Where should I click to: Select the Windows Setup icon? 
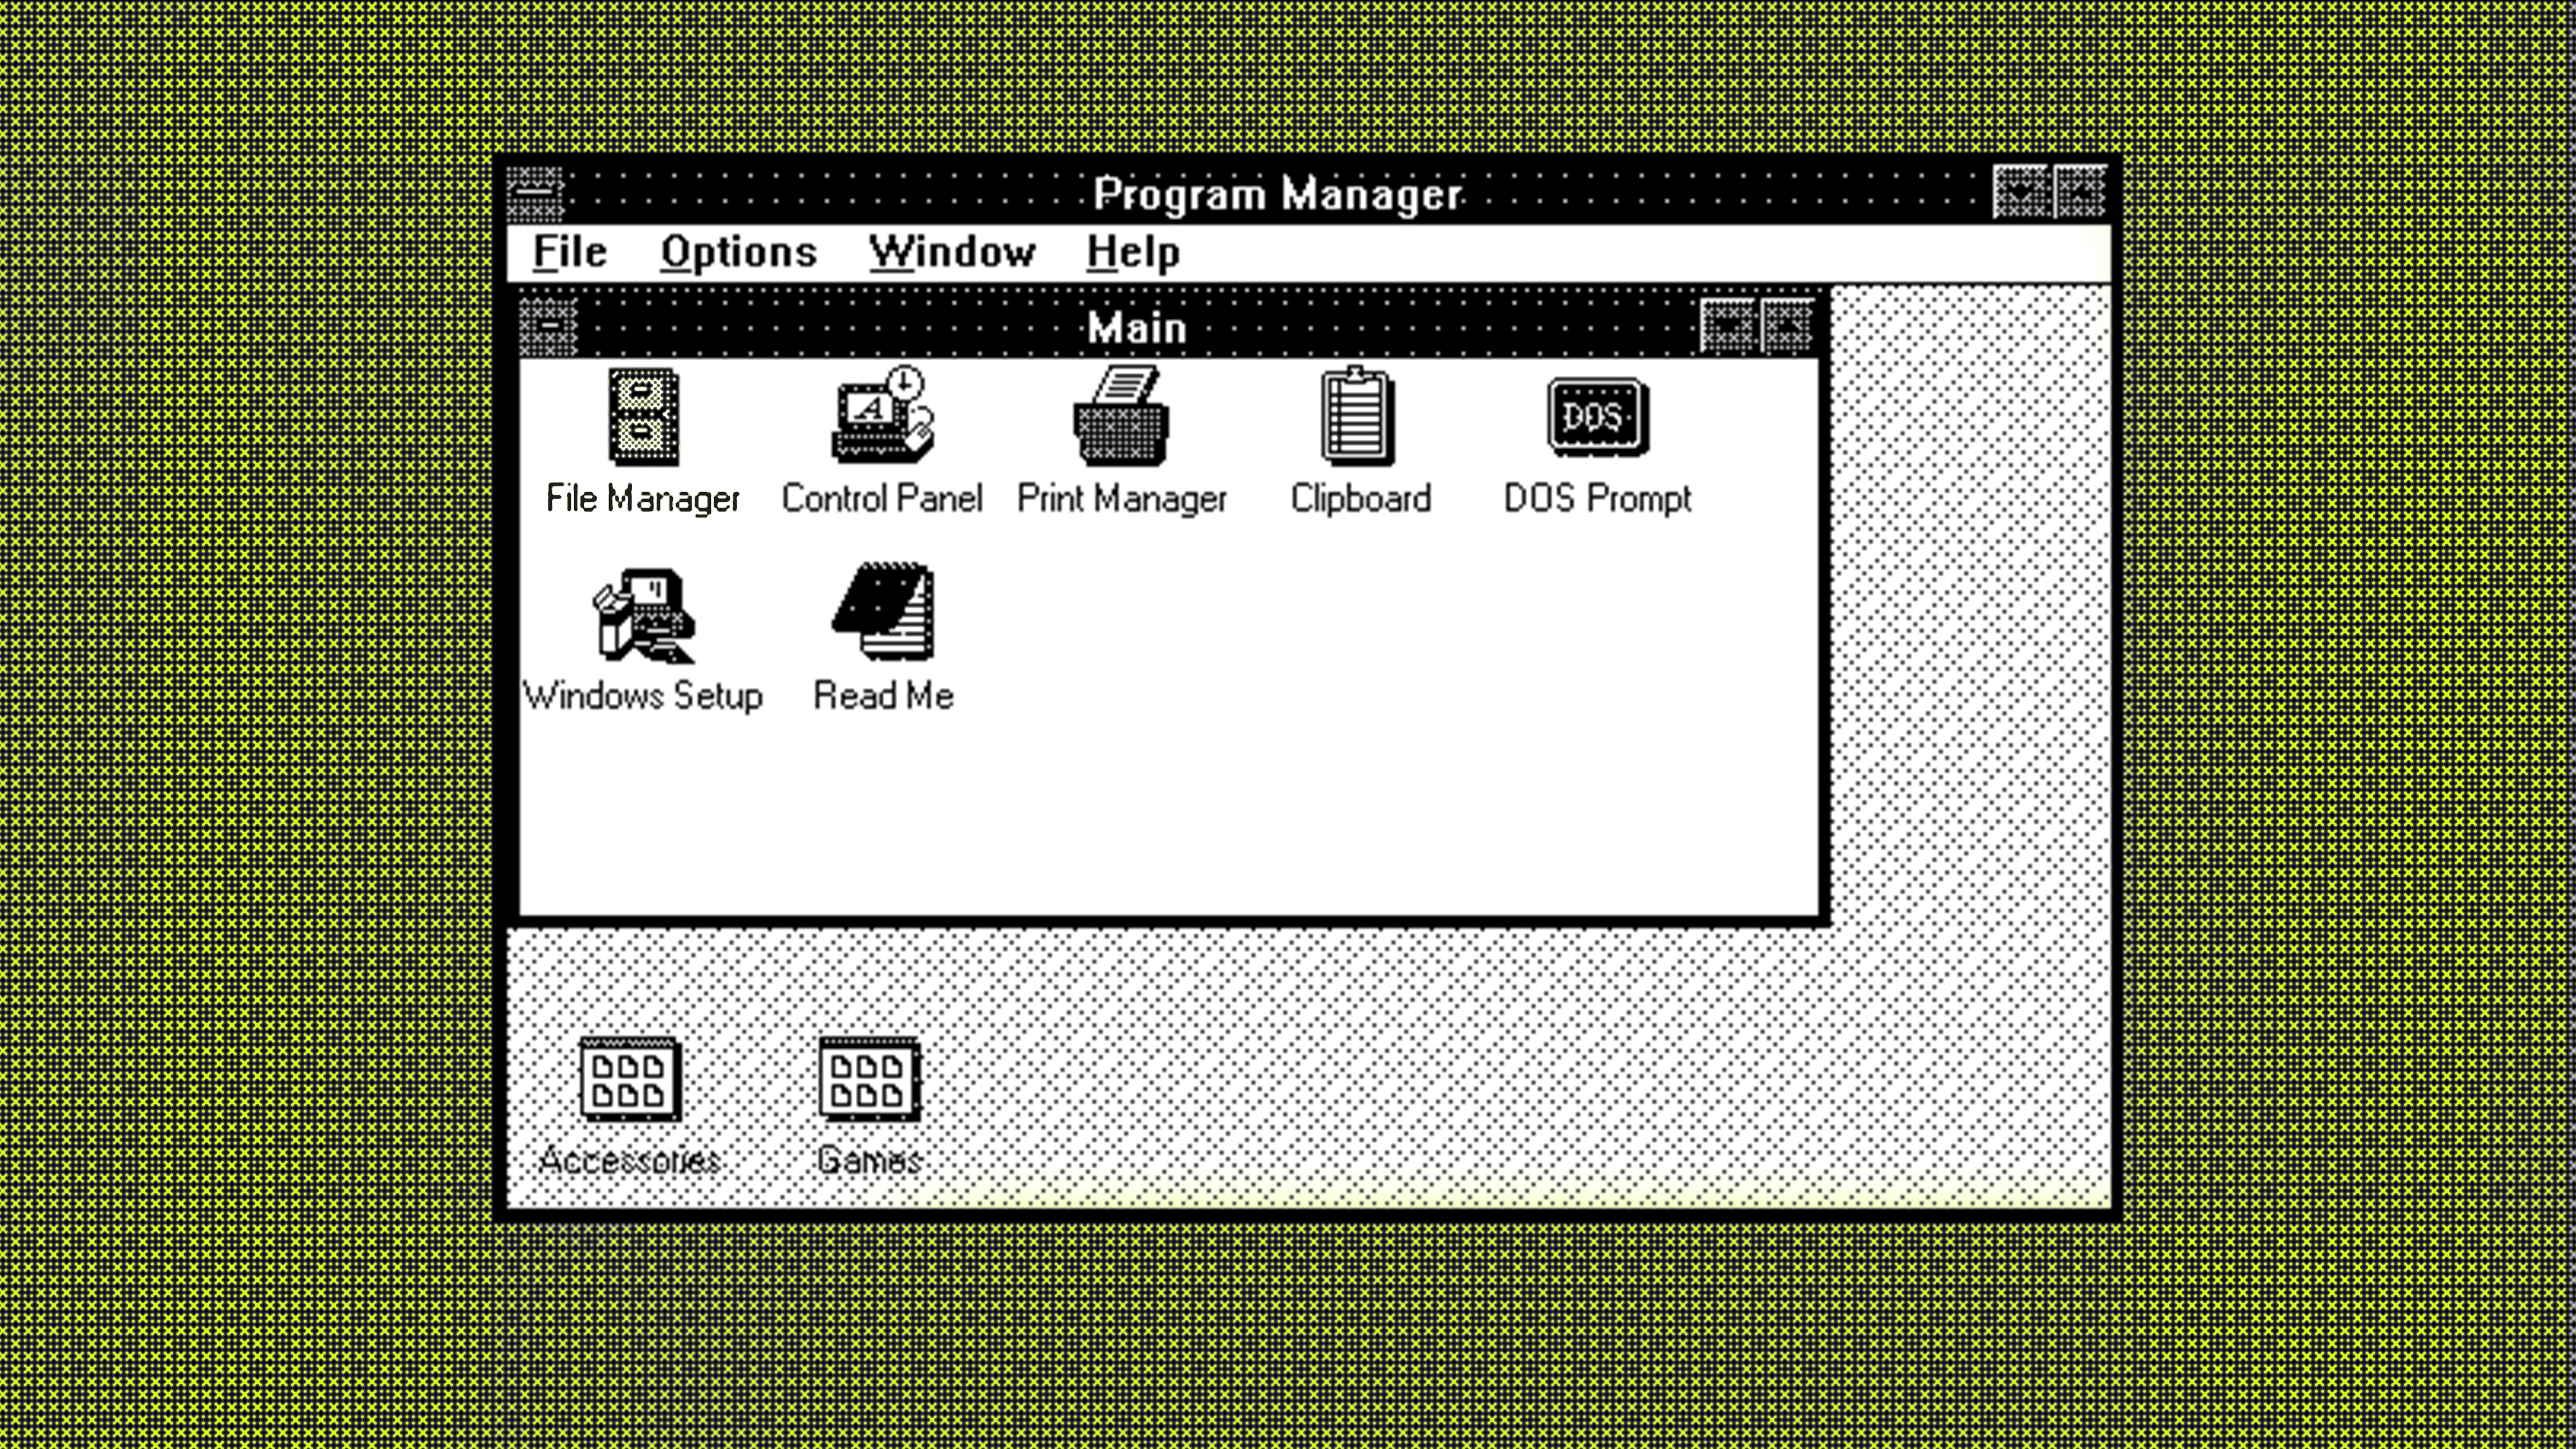click(643, 615)
